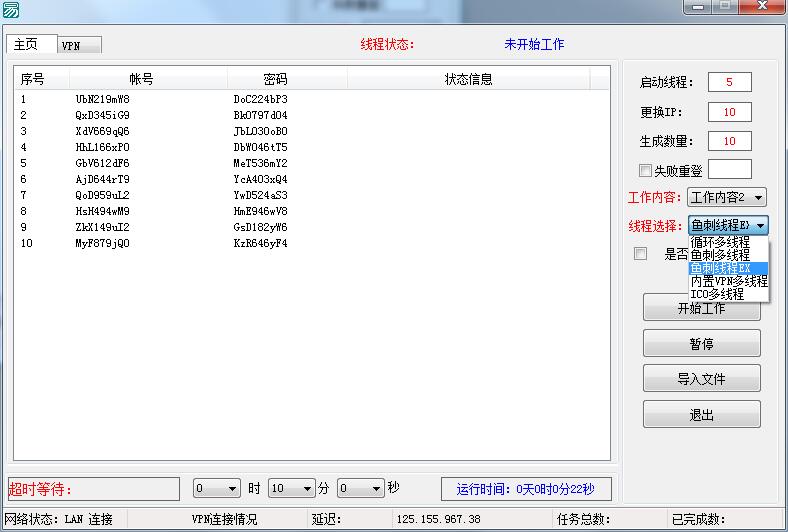Collapse the 线程选择 dropdown via its arrow
This screenshot has height=532, width=788.
click(759, 226)
